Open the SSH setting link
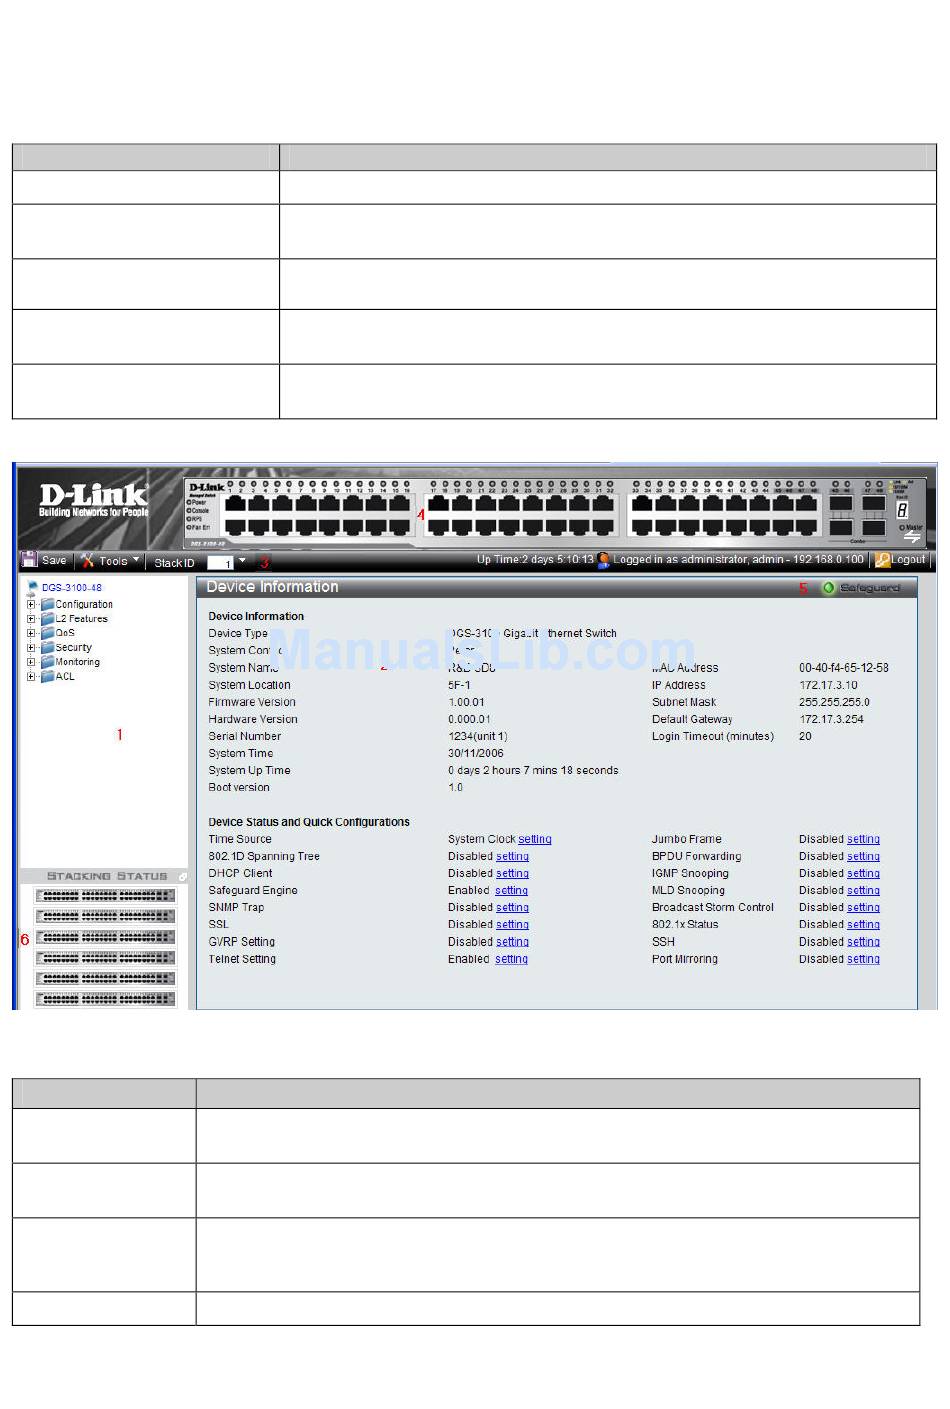Image resolution: width=950 pixels, height=1409 pixels. [x=863, y=942]
